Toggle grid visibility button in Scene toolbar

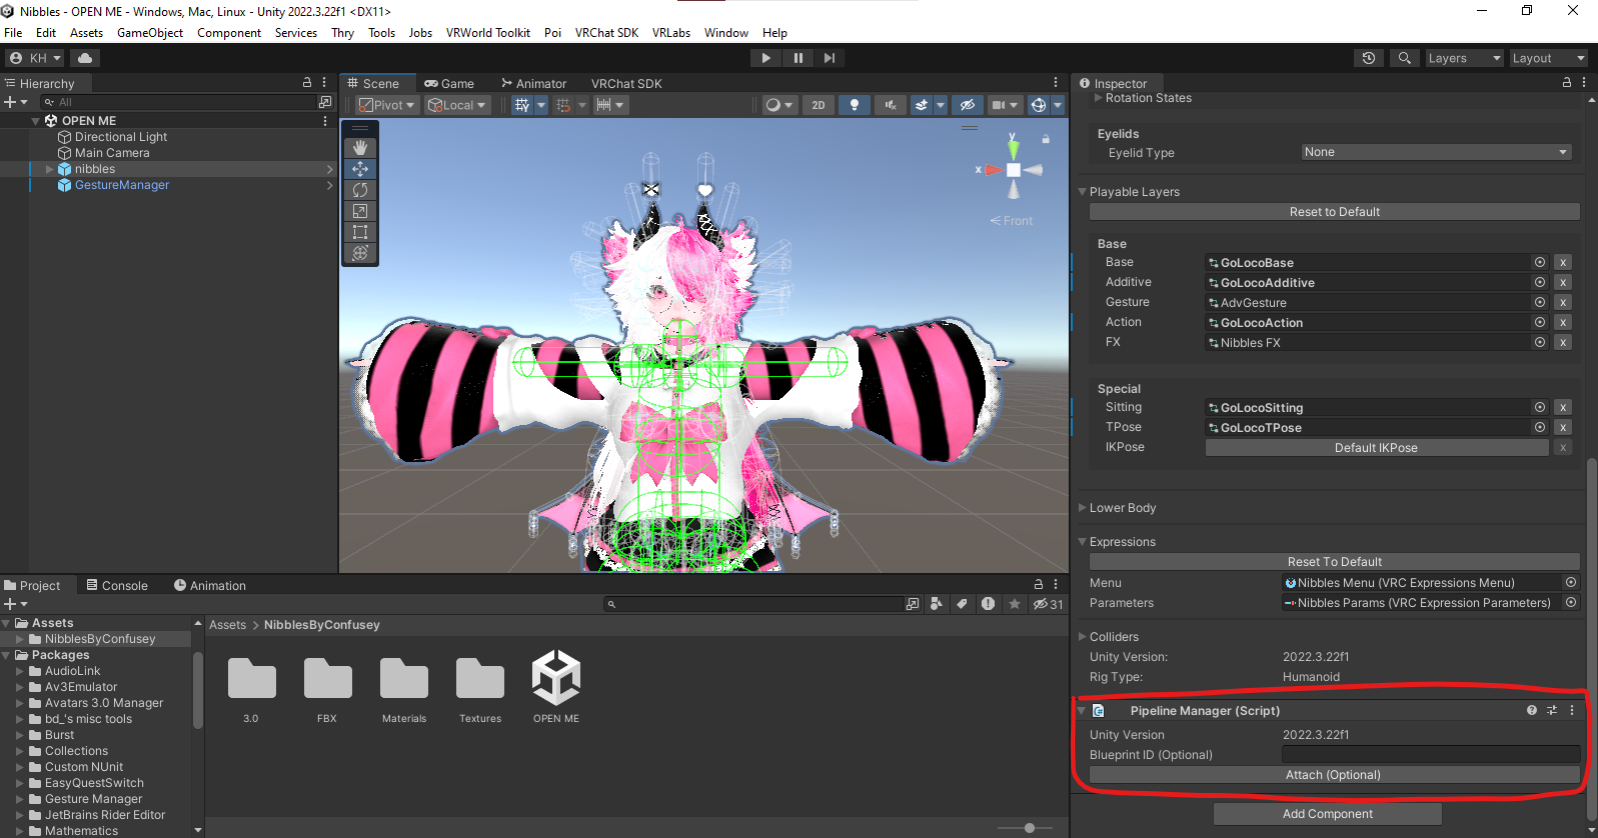[521, 105]
